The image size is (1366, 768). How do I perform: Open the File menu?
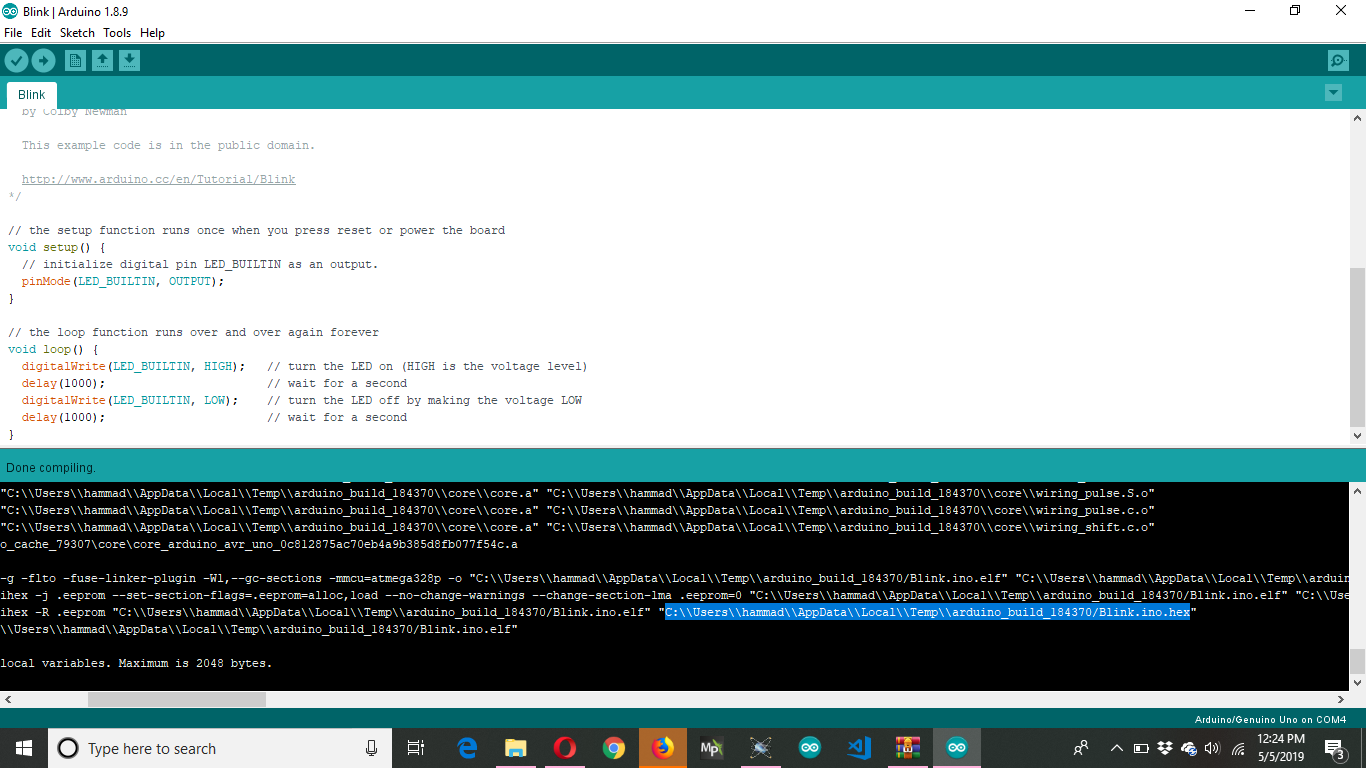coord(13,33)
